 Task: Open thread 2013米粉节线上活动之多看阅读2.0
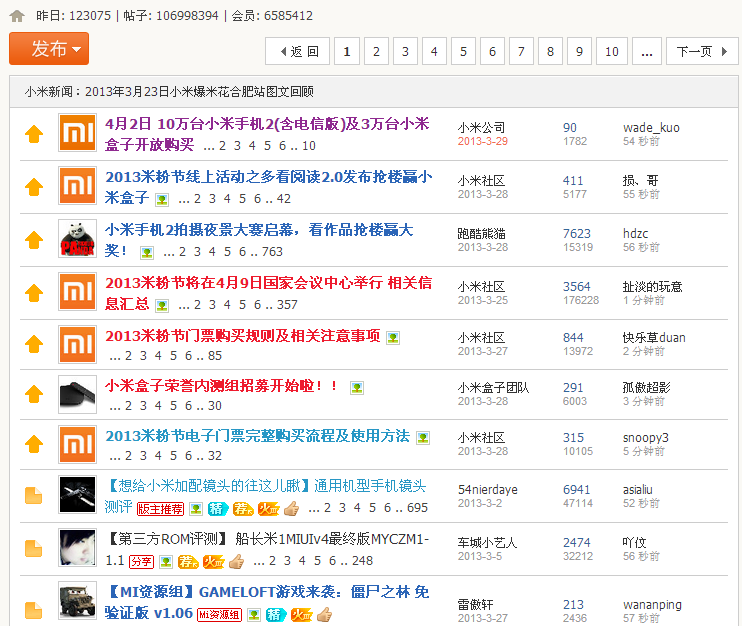(x=268, y=187)
